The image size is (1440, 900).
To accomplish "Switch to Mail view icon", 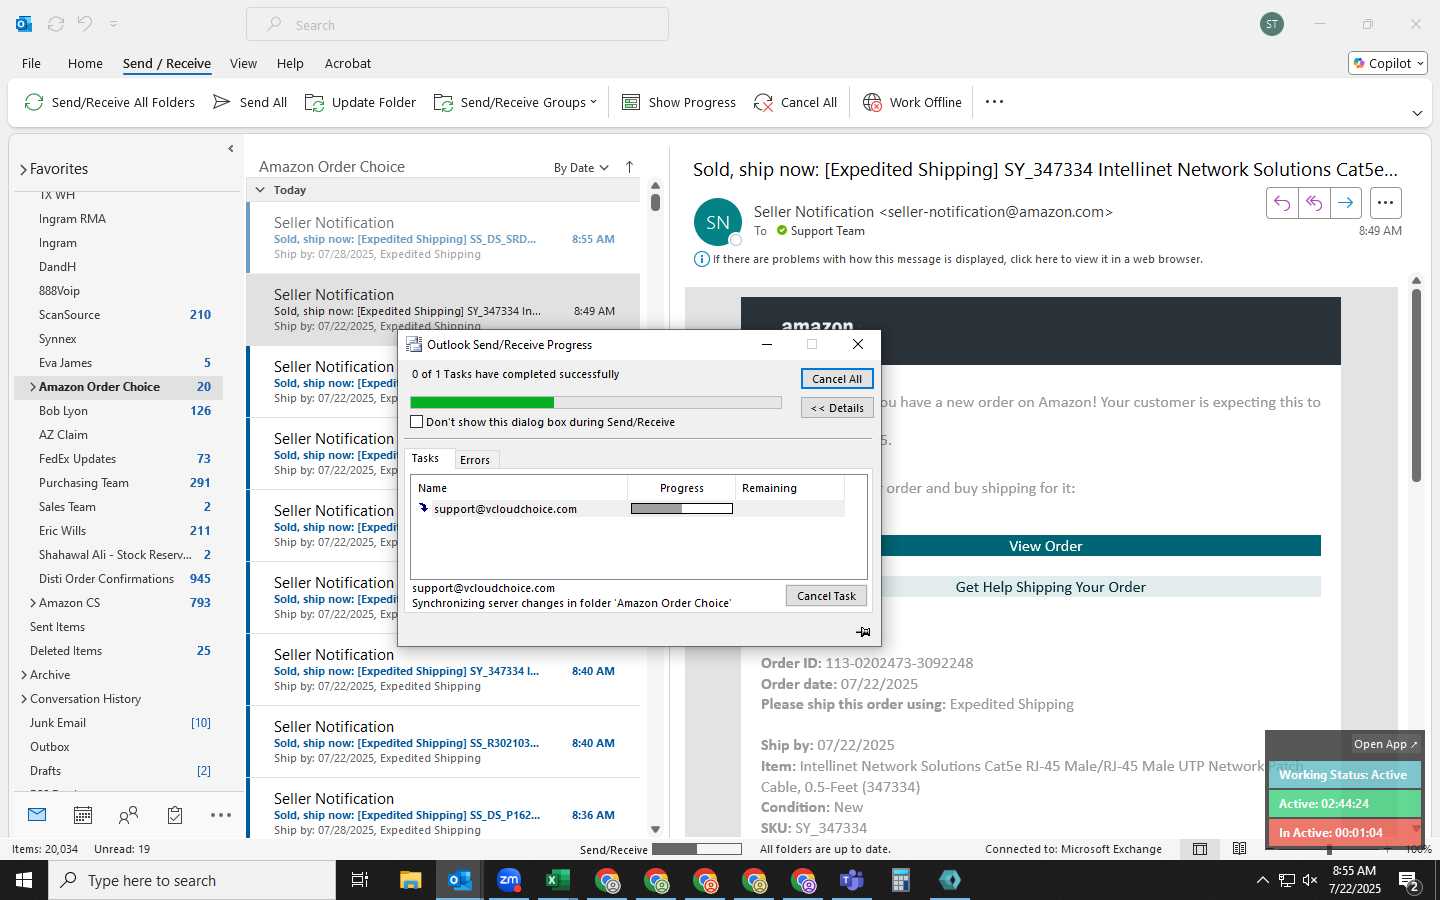I will [x=37, y=815].
